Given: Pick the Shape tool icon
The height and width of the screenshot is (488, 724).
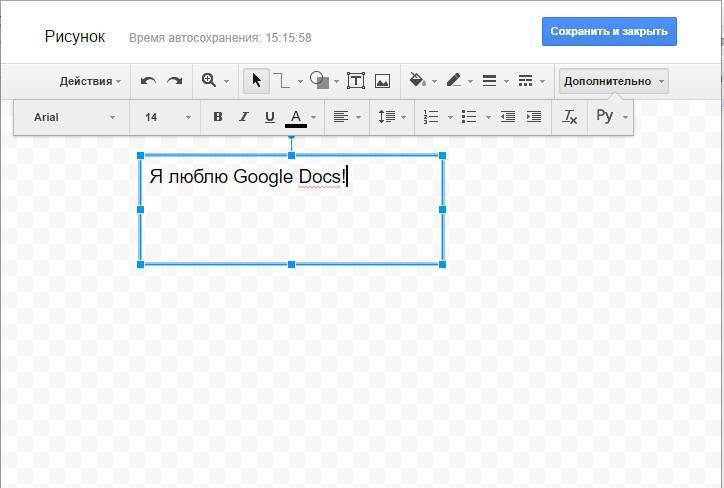Looking at the screenshot, I should click(320, 80).
